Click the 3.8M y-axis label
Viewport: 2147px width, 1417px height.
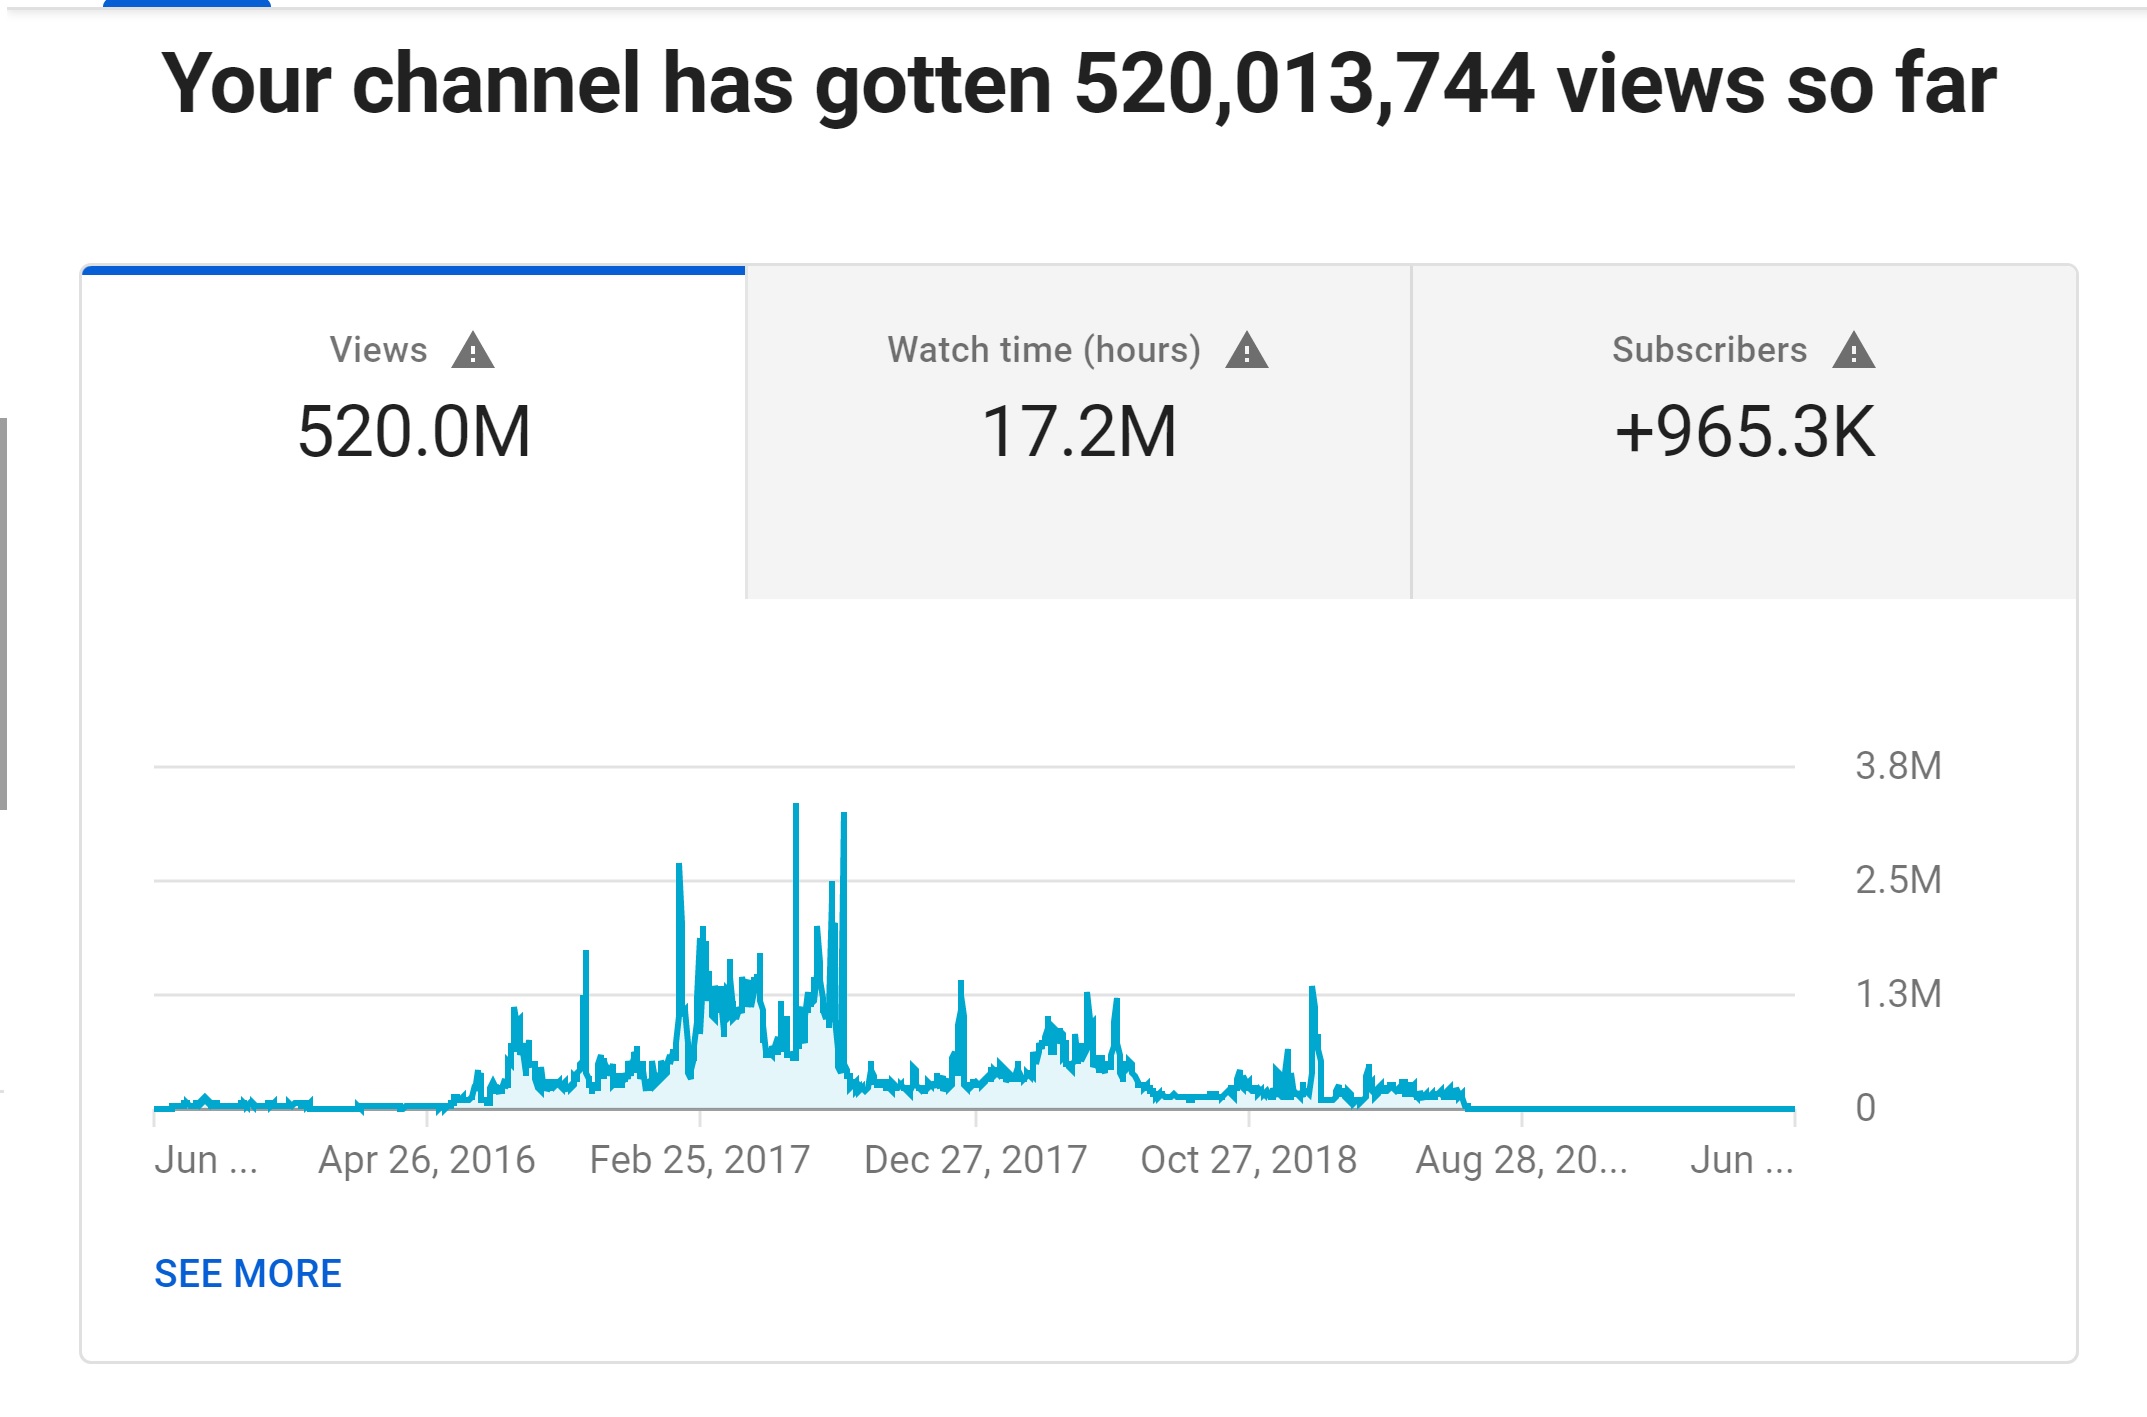[x=1898, y=766]
